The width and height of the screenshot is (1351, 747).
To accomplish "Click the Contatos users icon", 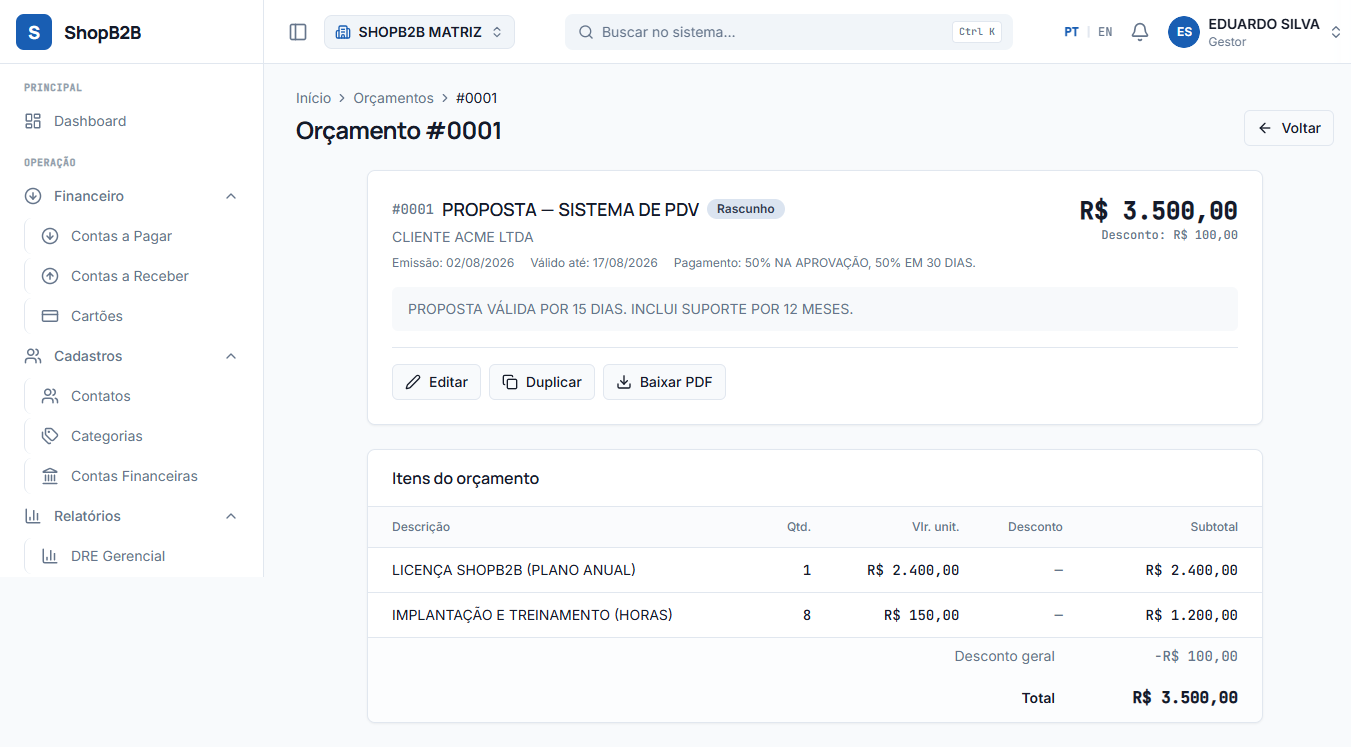I will pyautogui.click(x=50, y=396).
